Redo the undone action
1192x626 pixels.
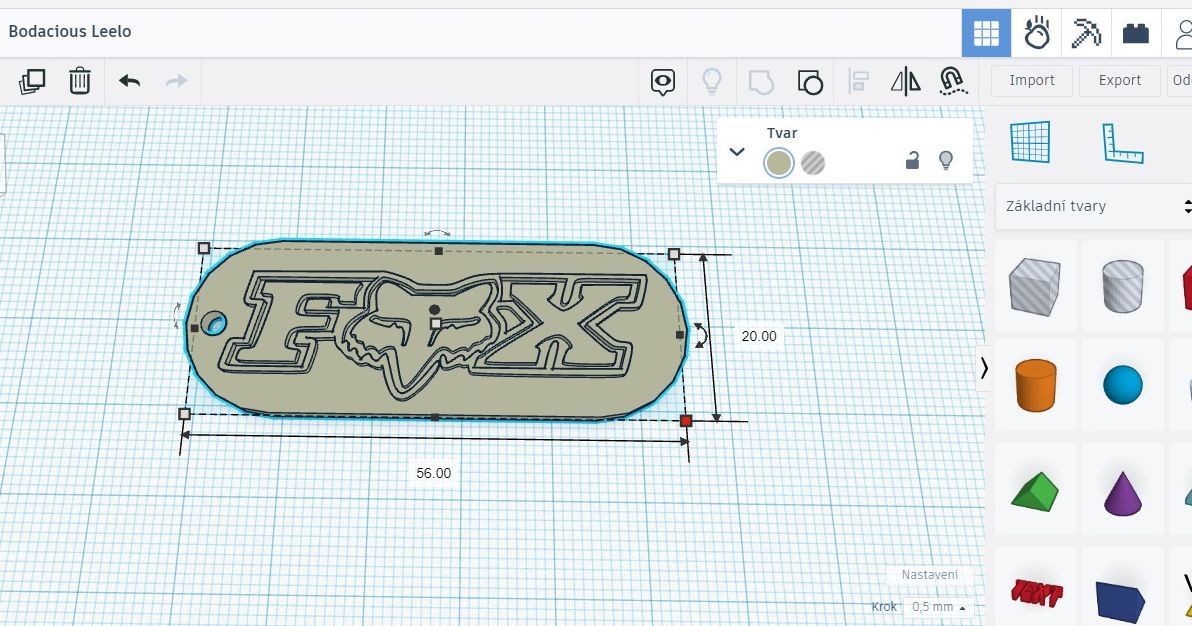click(176, 81)
